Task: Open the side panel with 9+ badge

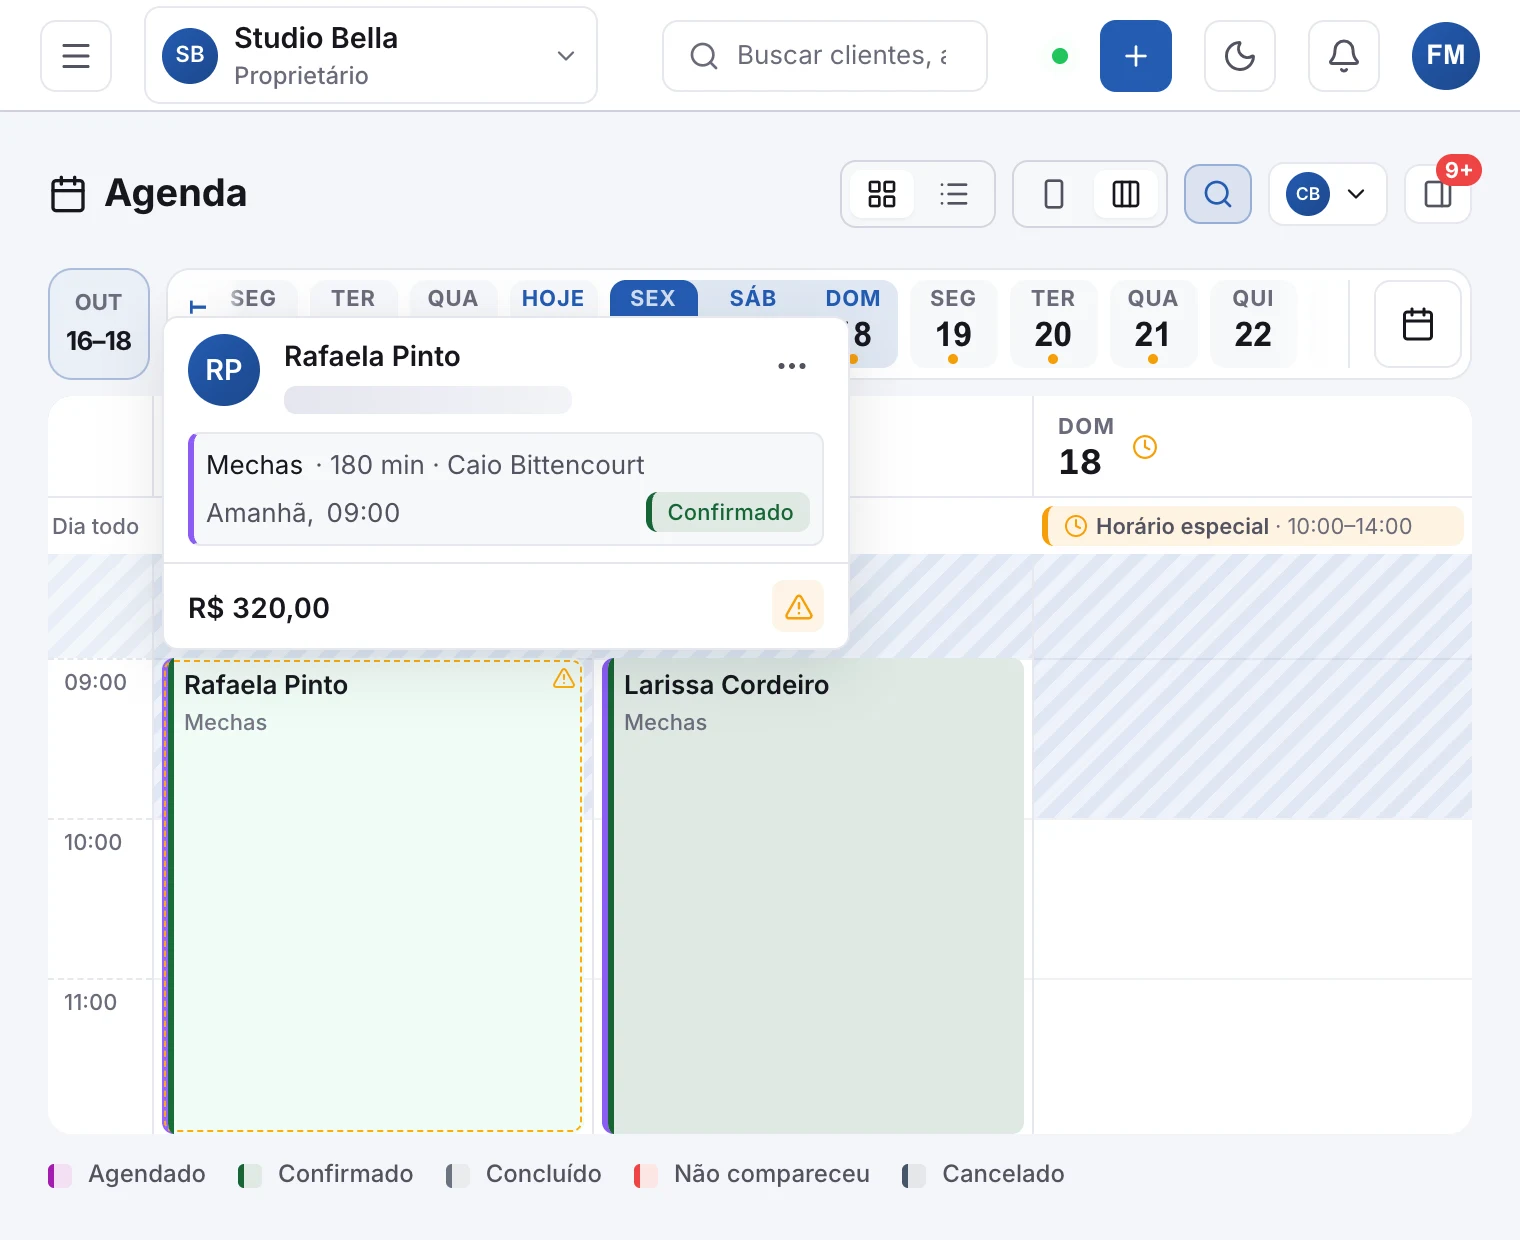Action: point(1438,194)
